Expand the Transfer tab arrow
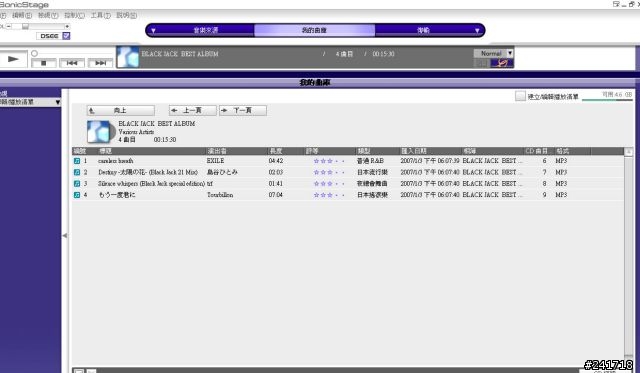 pos(477,30)
